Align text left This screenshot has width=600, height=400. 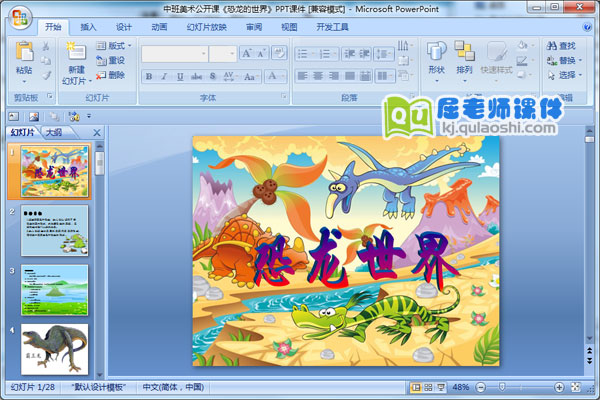coord(302,76)
